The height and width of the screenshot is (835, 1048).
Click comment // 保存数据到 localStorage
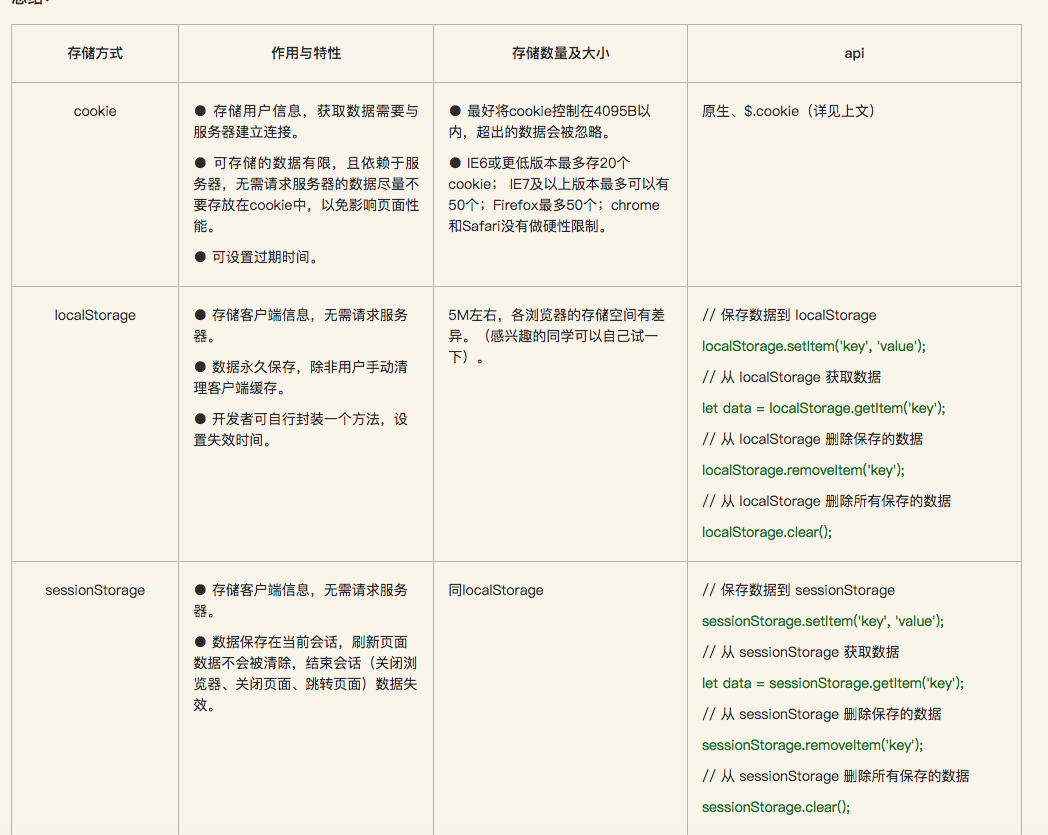tap(789, 315)
